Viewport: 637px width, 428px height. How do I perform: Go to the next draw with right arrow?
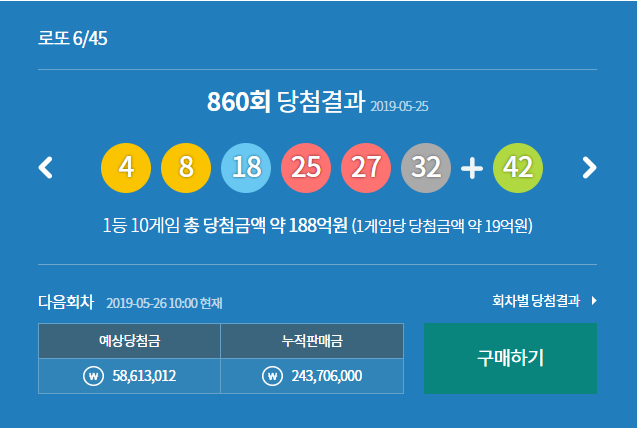tap(589, 167)
